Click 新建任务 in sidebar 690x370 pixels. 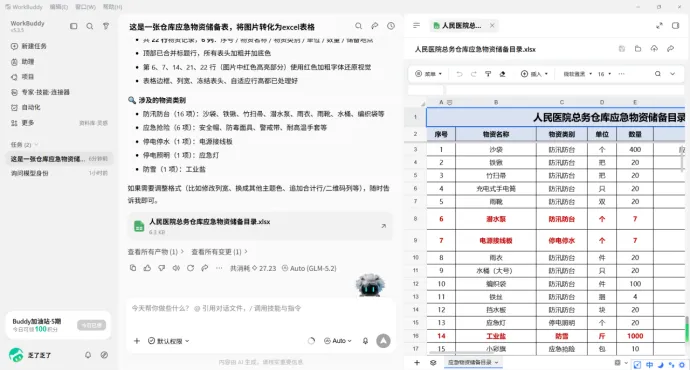click(x=29, y=46)
